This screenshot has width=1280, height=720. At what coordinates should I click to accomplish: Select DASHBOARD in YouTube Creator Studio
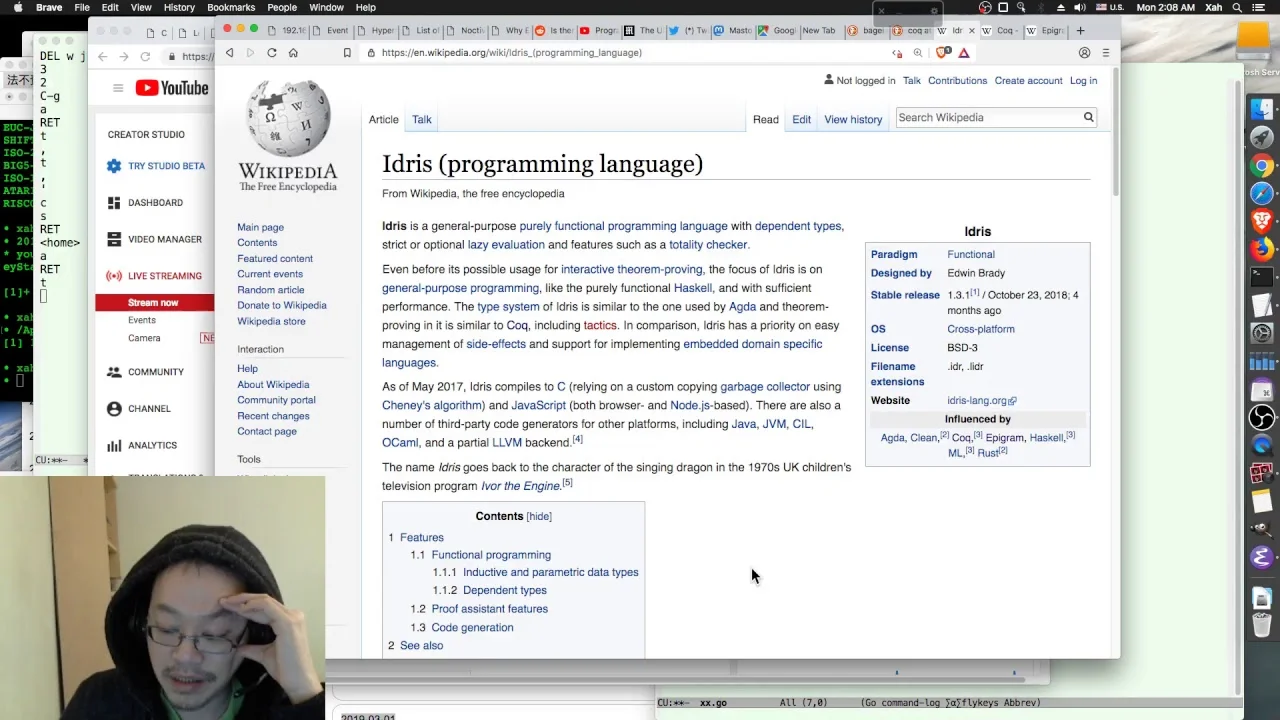[x=155, y=203]
